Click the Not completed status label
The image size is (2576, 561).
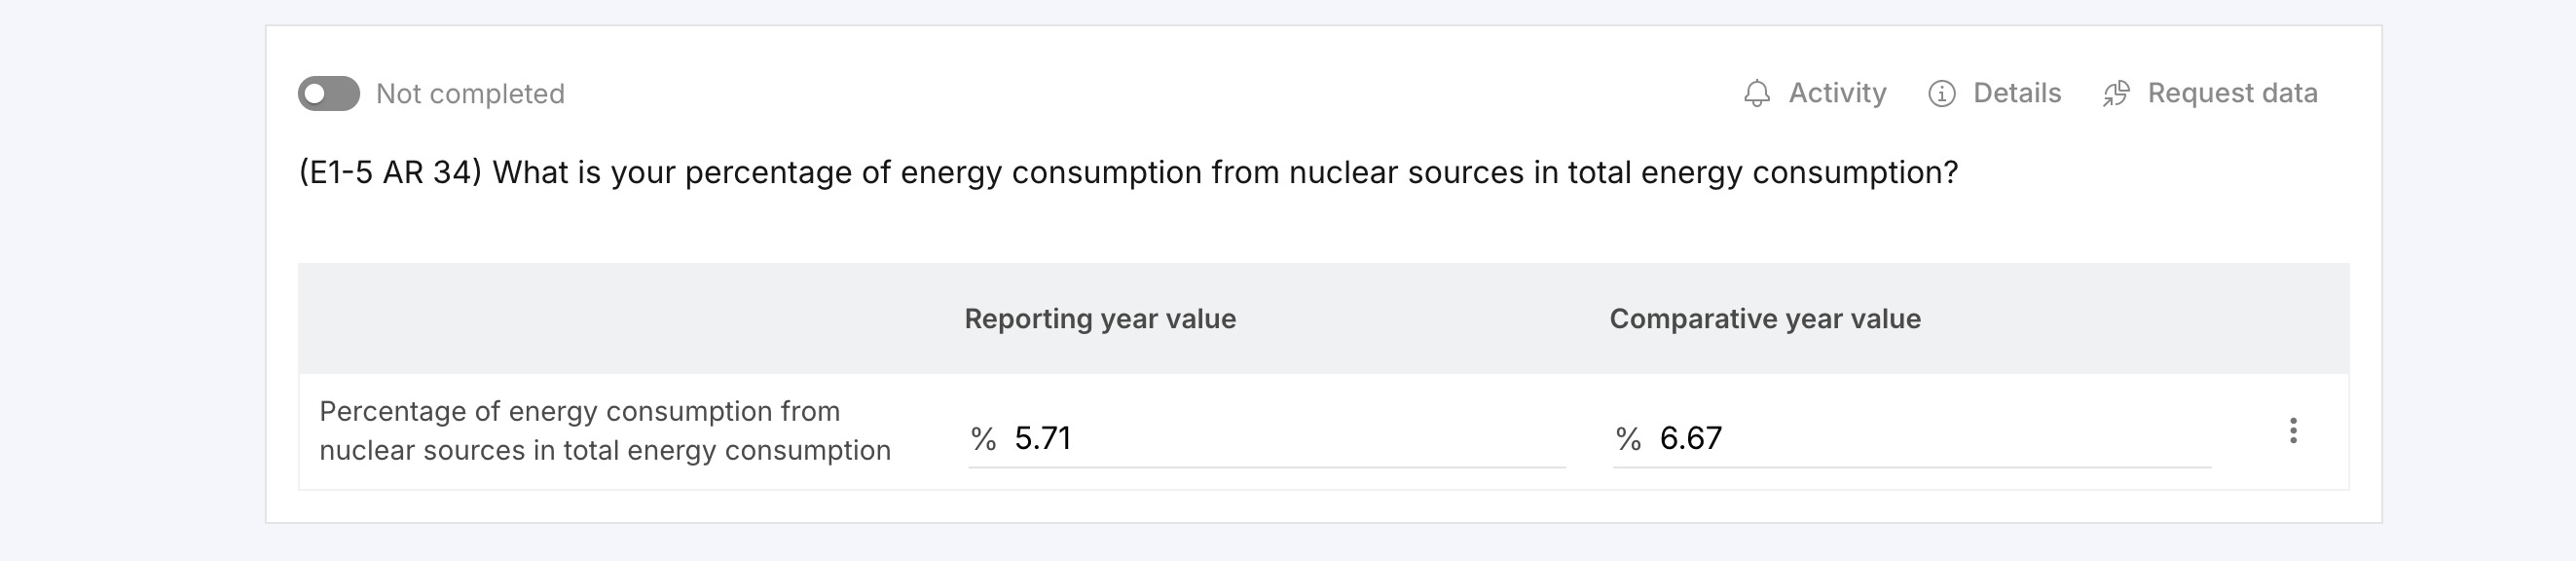click(x=470, y=94)
